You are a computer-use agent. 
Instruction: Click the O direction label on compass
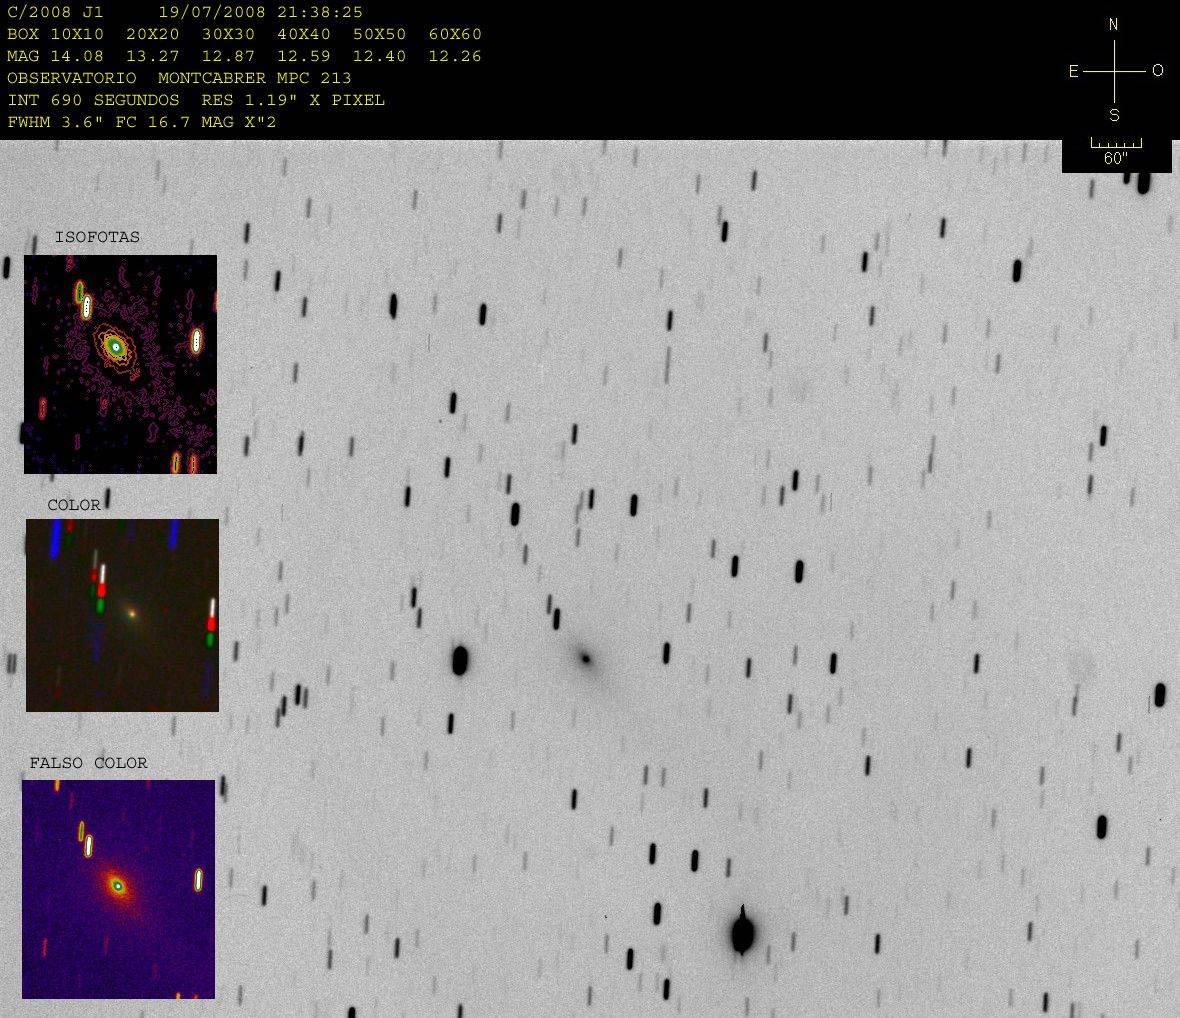pyautogui.click(x=1157, y=71)
